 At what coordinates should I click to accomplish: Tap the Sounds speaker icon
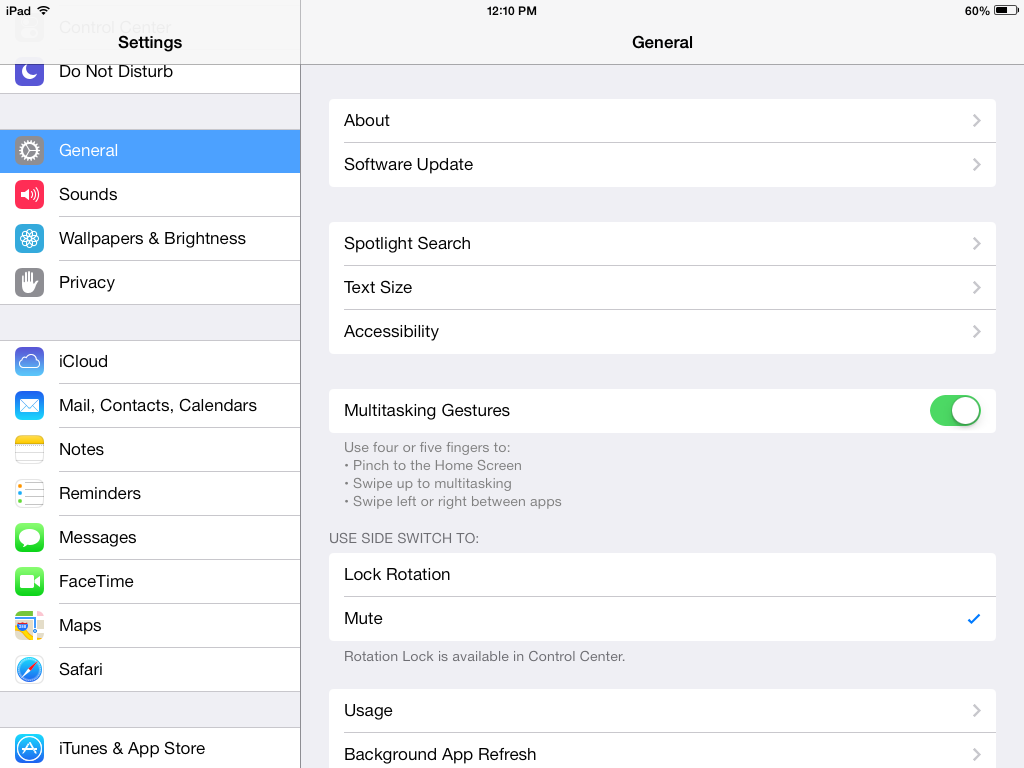coord(29,195)
